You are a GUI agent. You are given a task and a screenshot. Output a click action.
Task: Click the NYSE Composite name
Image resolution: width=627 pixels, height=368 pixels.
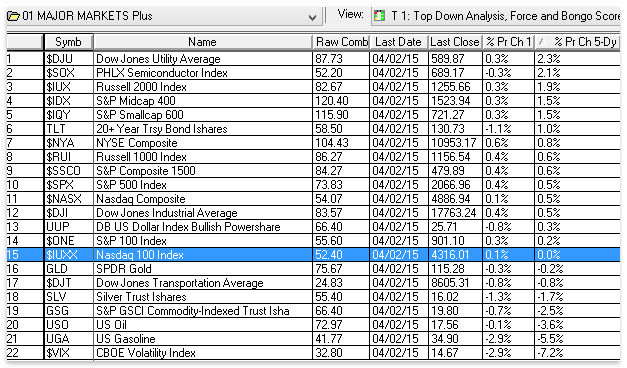(137, 143)
